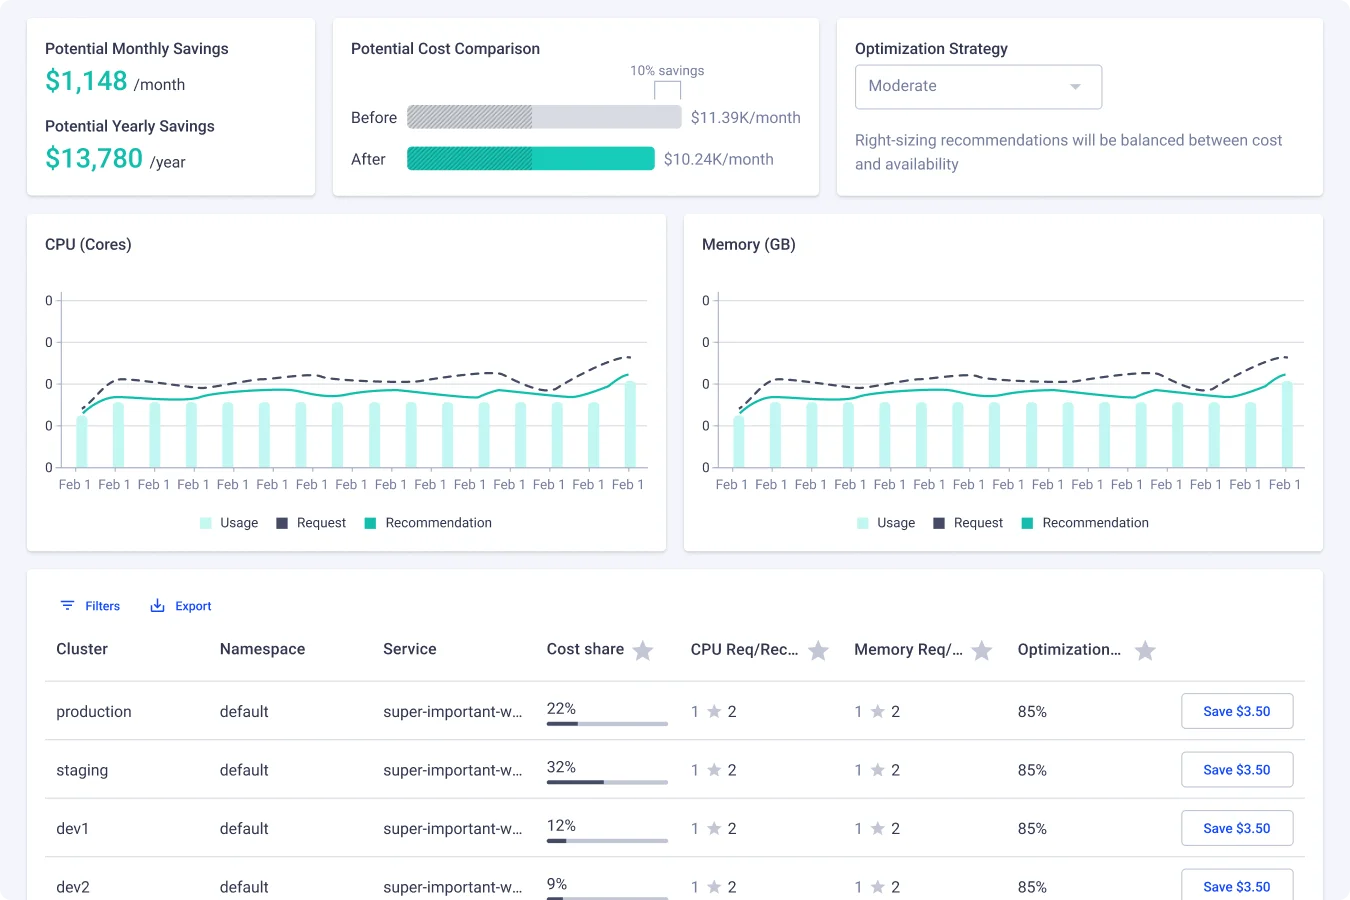The image size is (1350, 900).
Task: Open the Optimization Strategy Moderate dropdown
Action: point(978,87)
